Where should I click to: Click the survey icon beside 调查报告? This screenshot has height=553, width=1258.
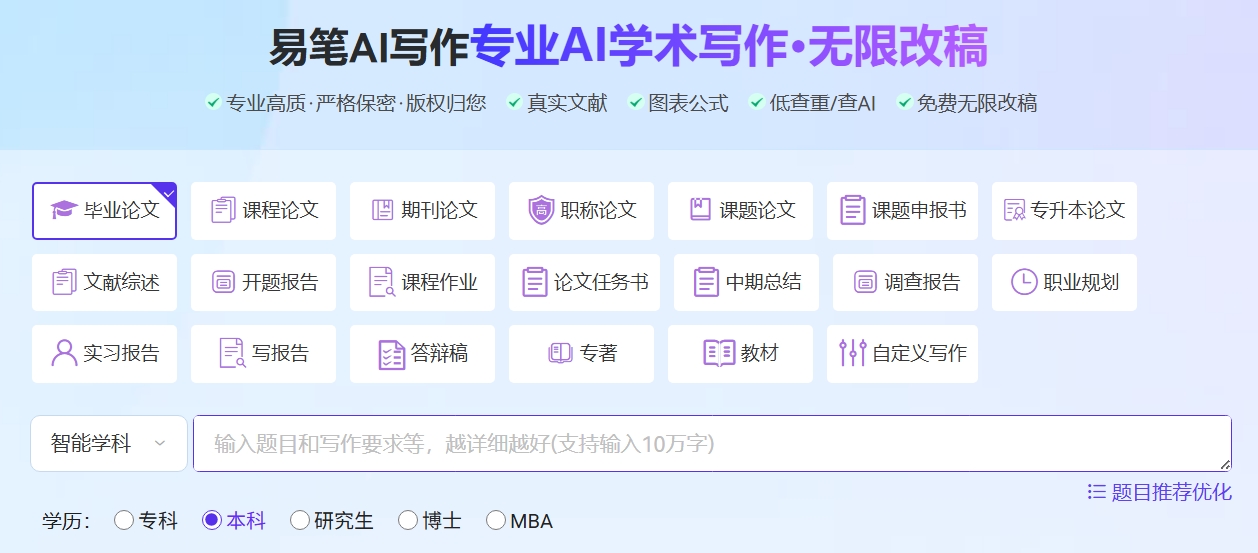(x=865, y=282)
